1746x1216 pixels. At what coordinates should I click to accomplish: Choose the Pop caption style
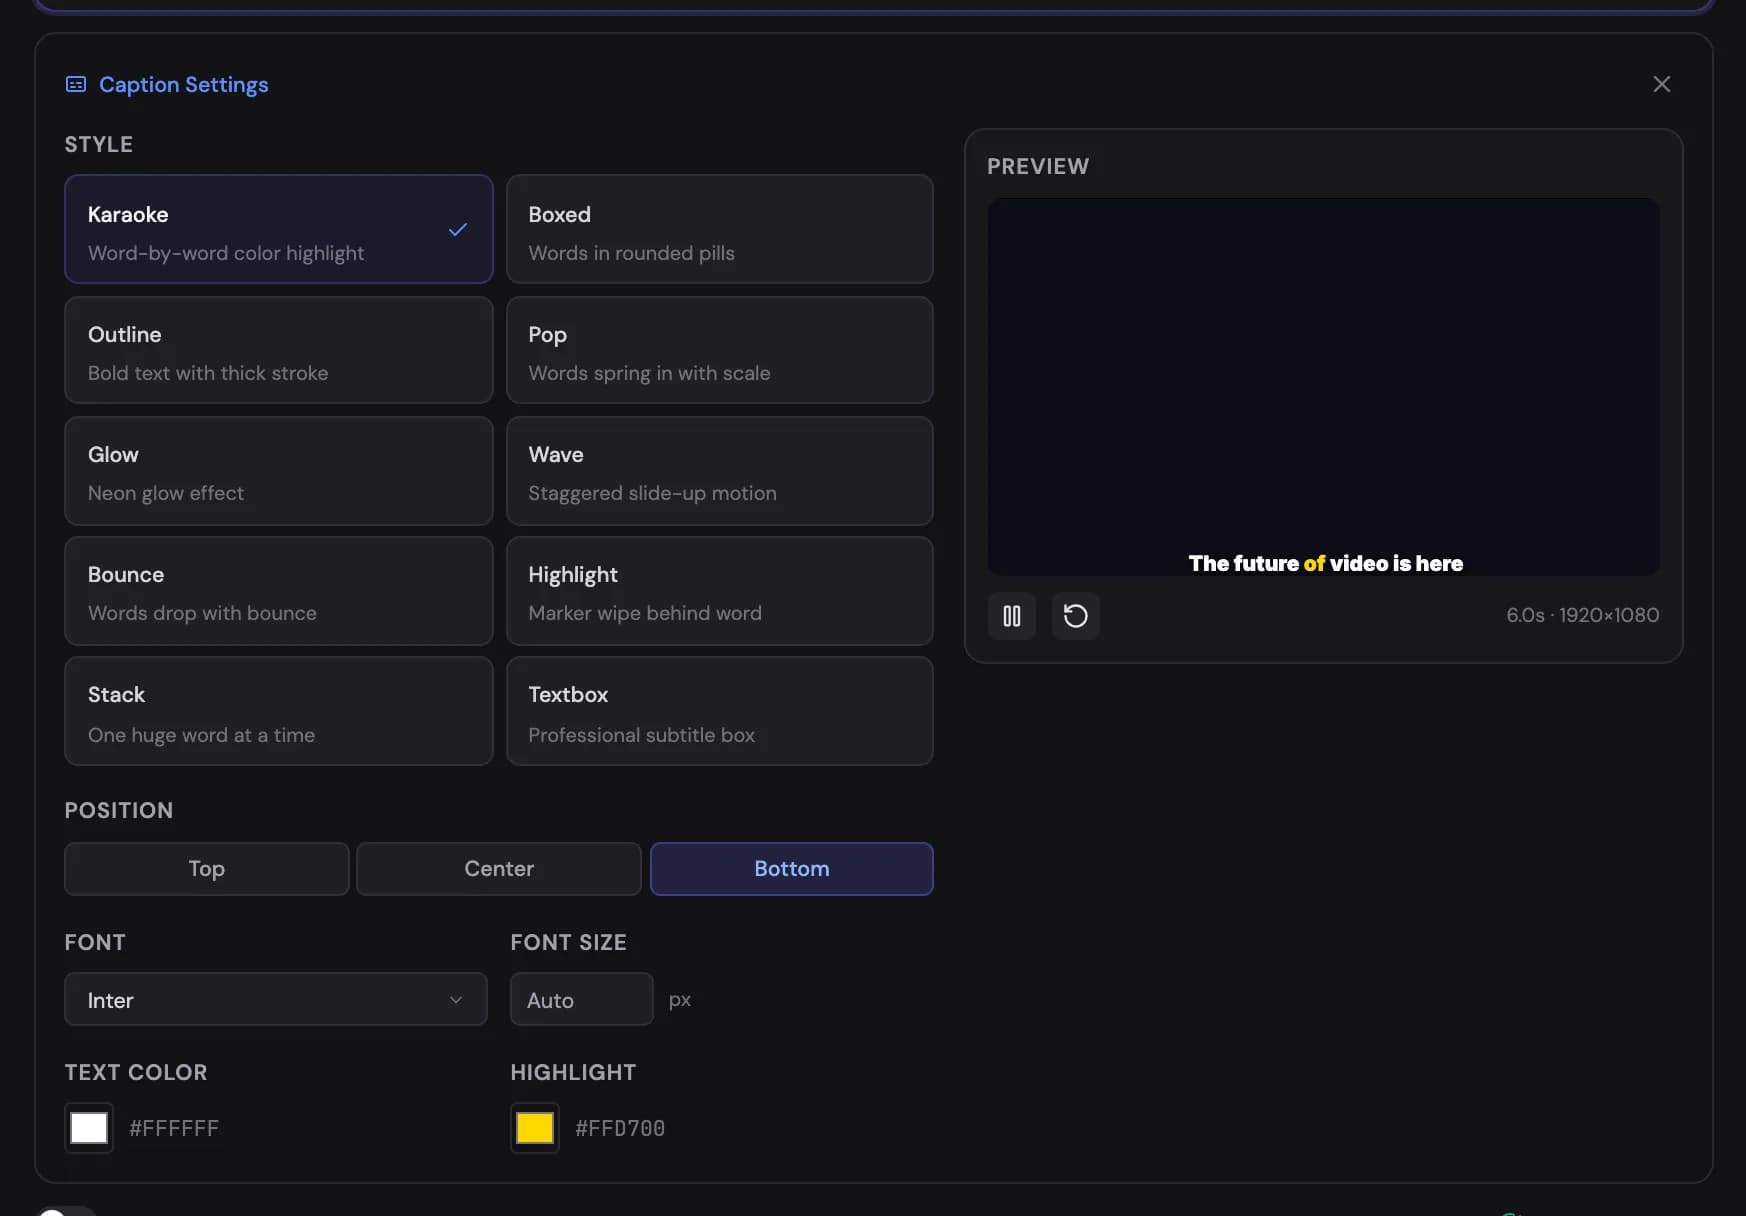point(719,350)
